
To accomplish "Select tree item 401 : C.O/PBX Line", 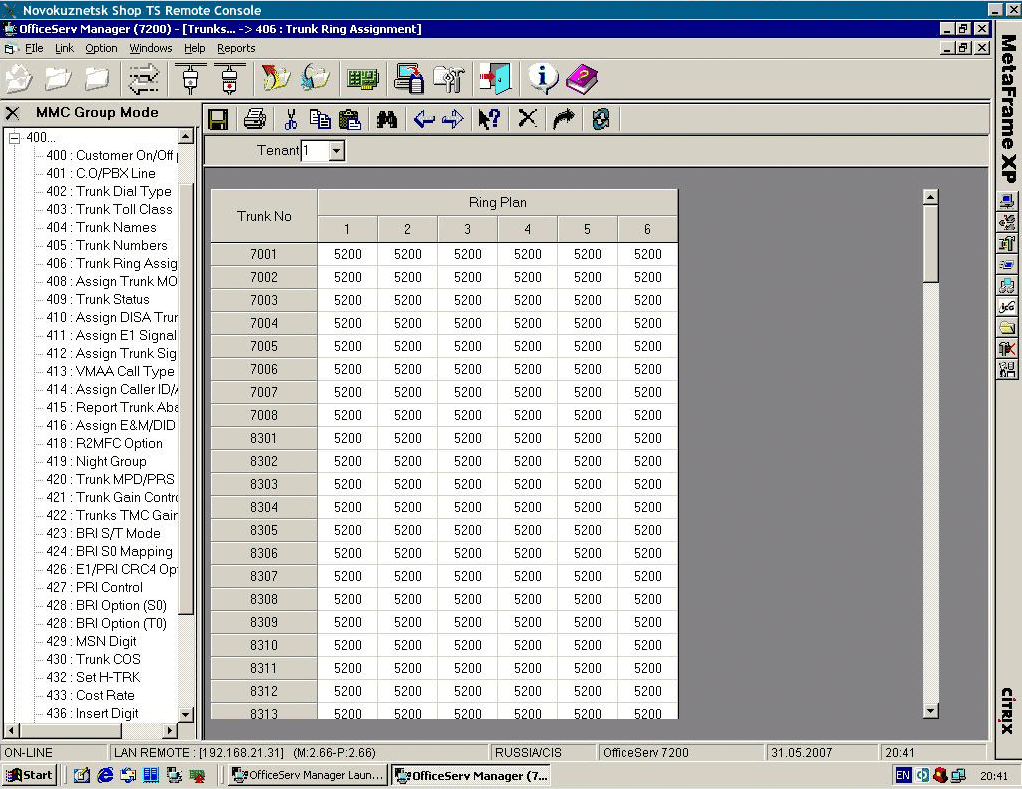I will 101,173.
